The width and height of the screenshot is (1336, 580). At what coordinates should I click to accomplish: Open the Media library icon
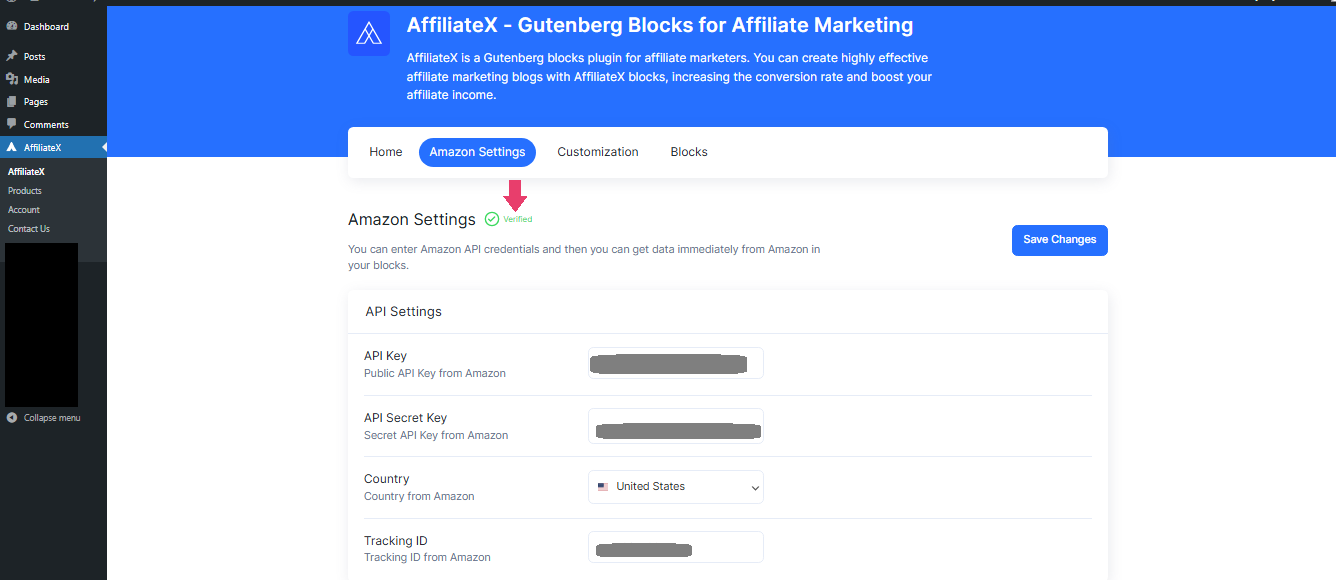click(x=13, y=78)
